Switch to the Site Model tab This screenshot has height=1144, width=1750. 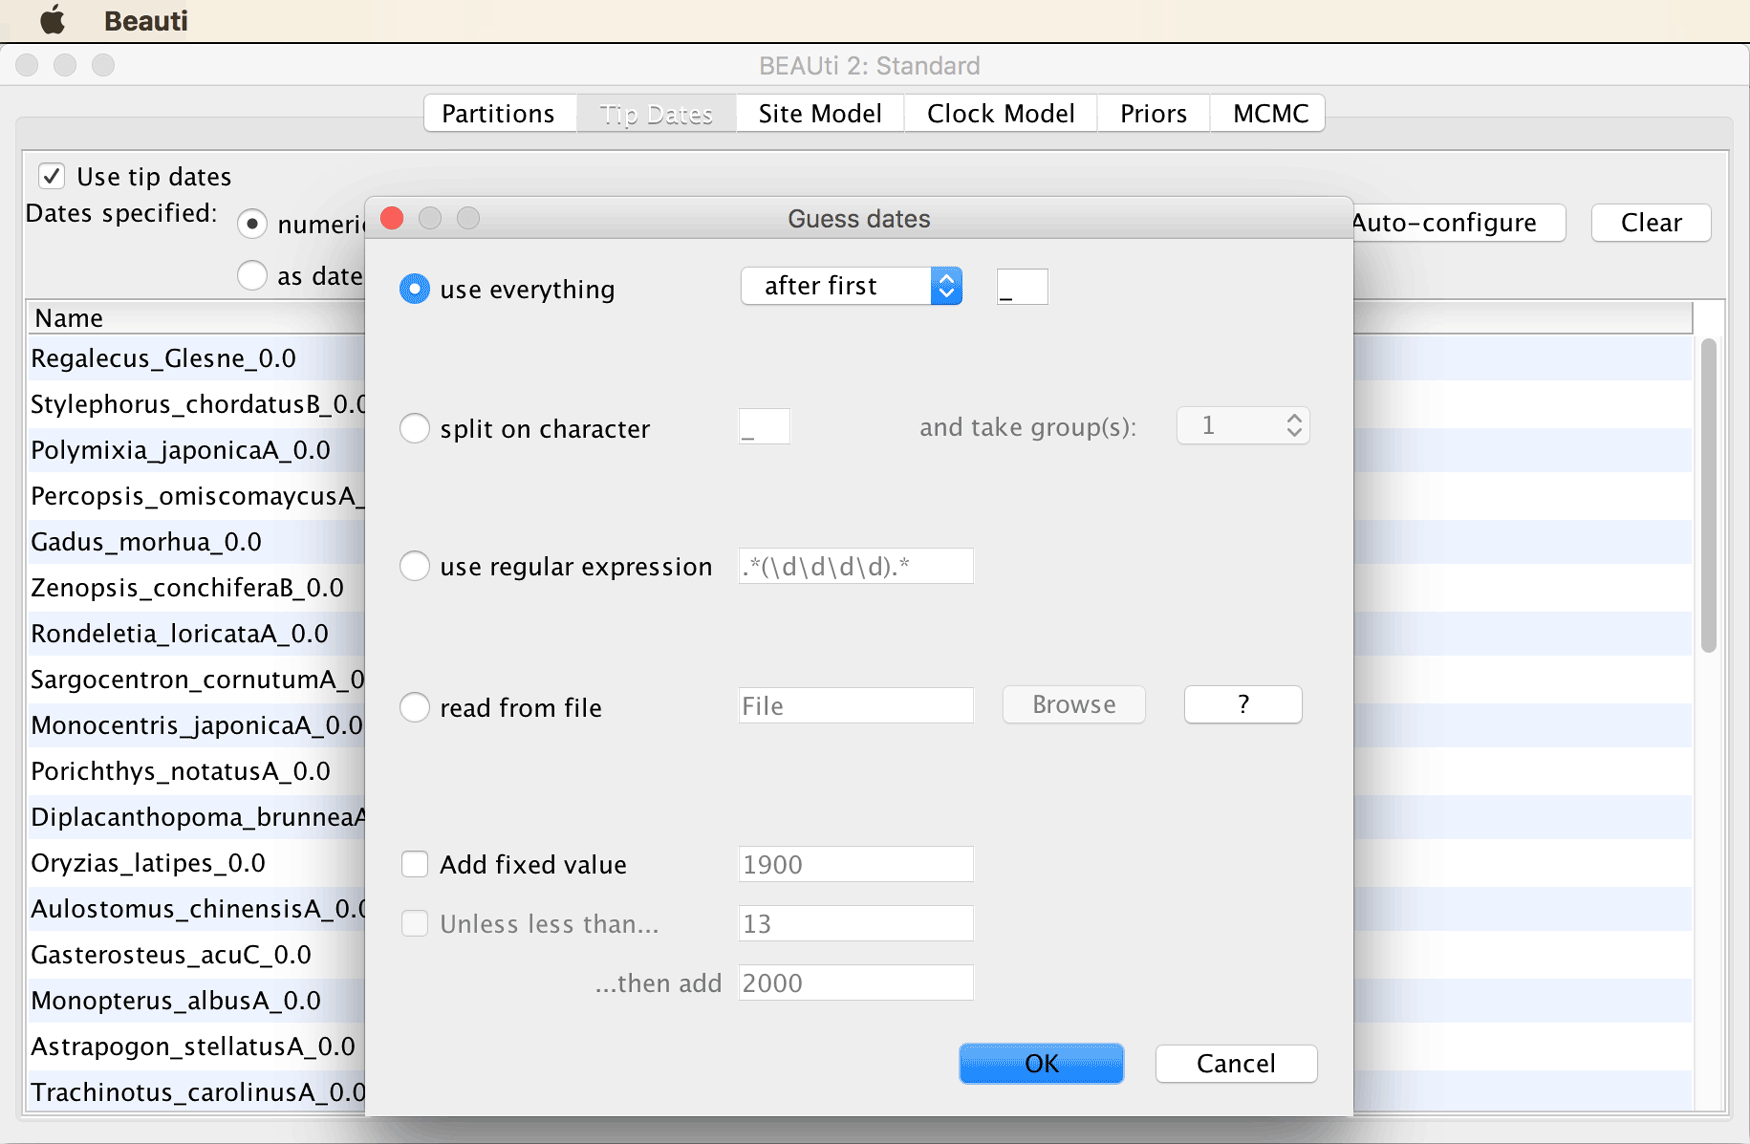click(x=820, y=113)
